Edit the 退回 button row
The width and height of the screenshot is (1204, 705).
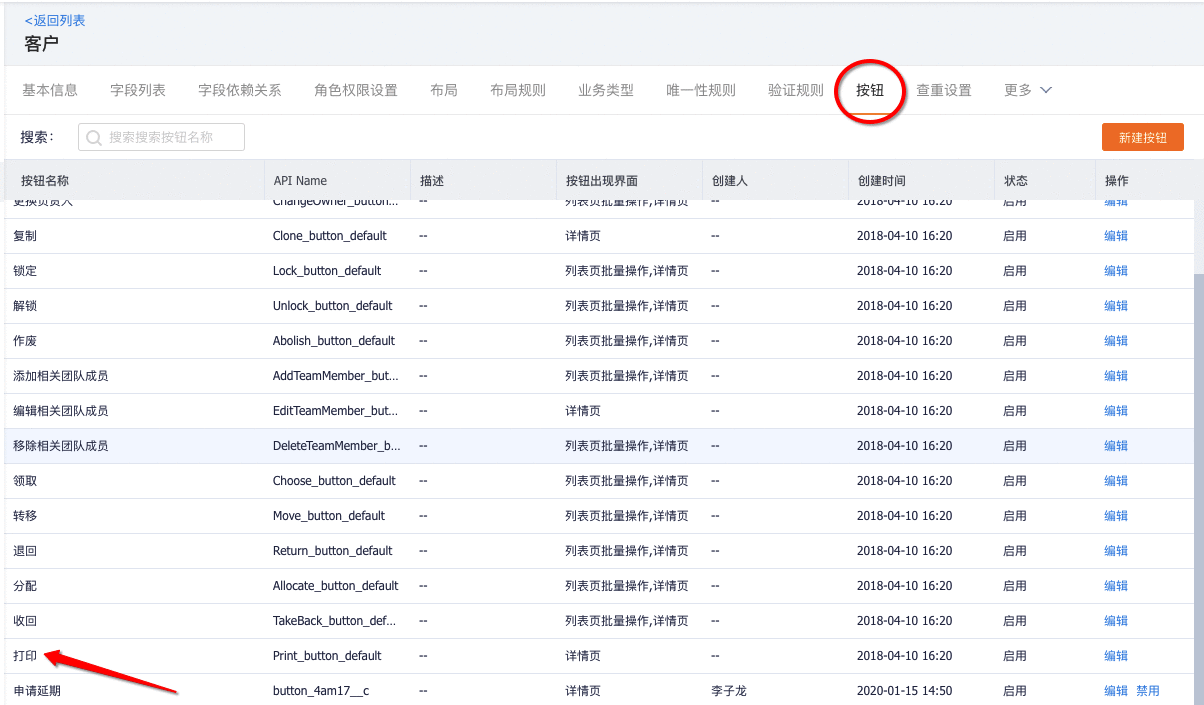1116,551
